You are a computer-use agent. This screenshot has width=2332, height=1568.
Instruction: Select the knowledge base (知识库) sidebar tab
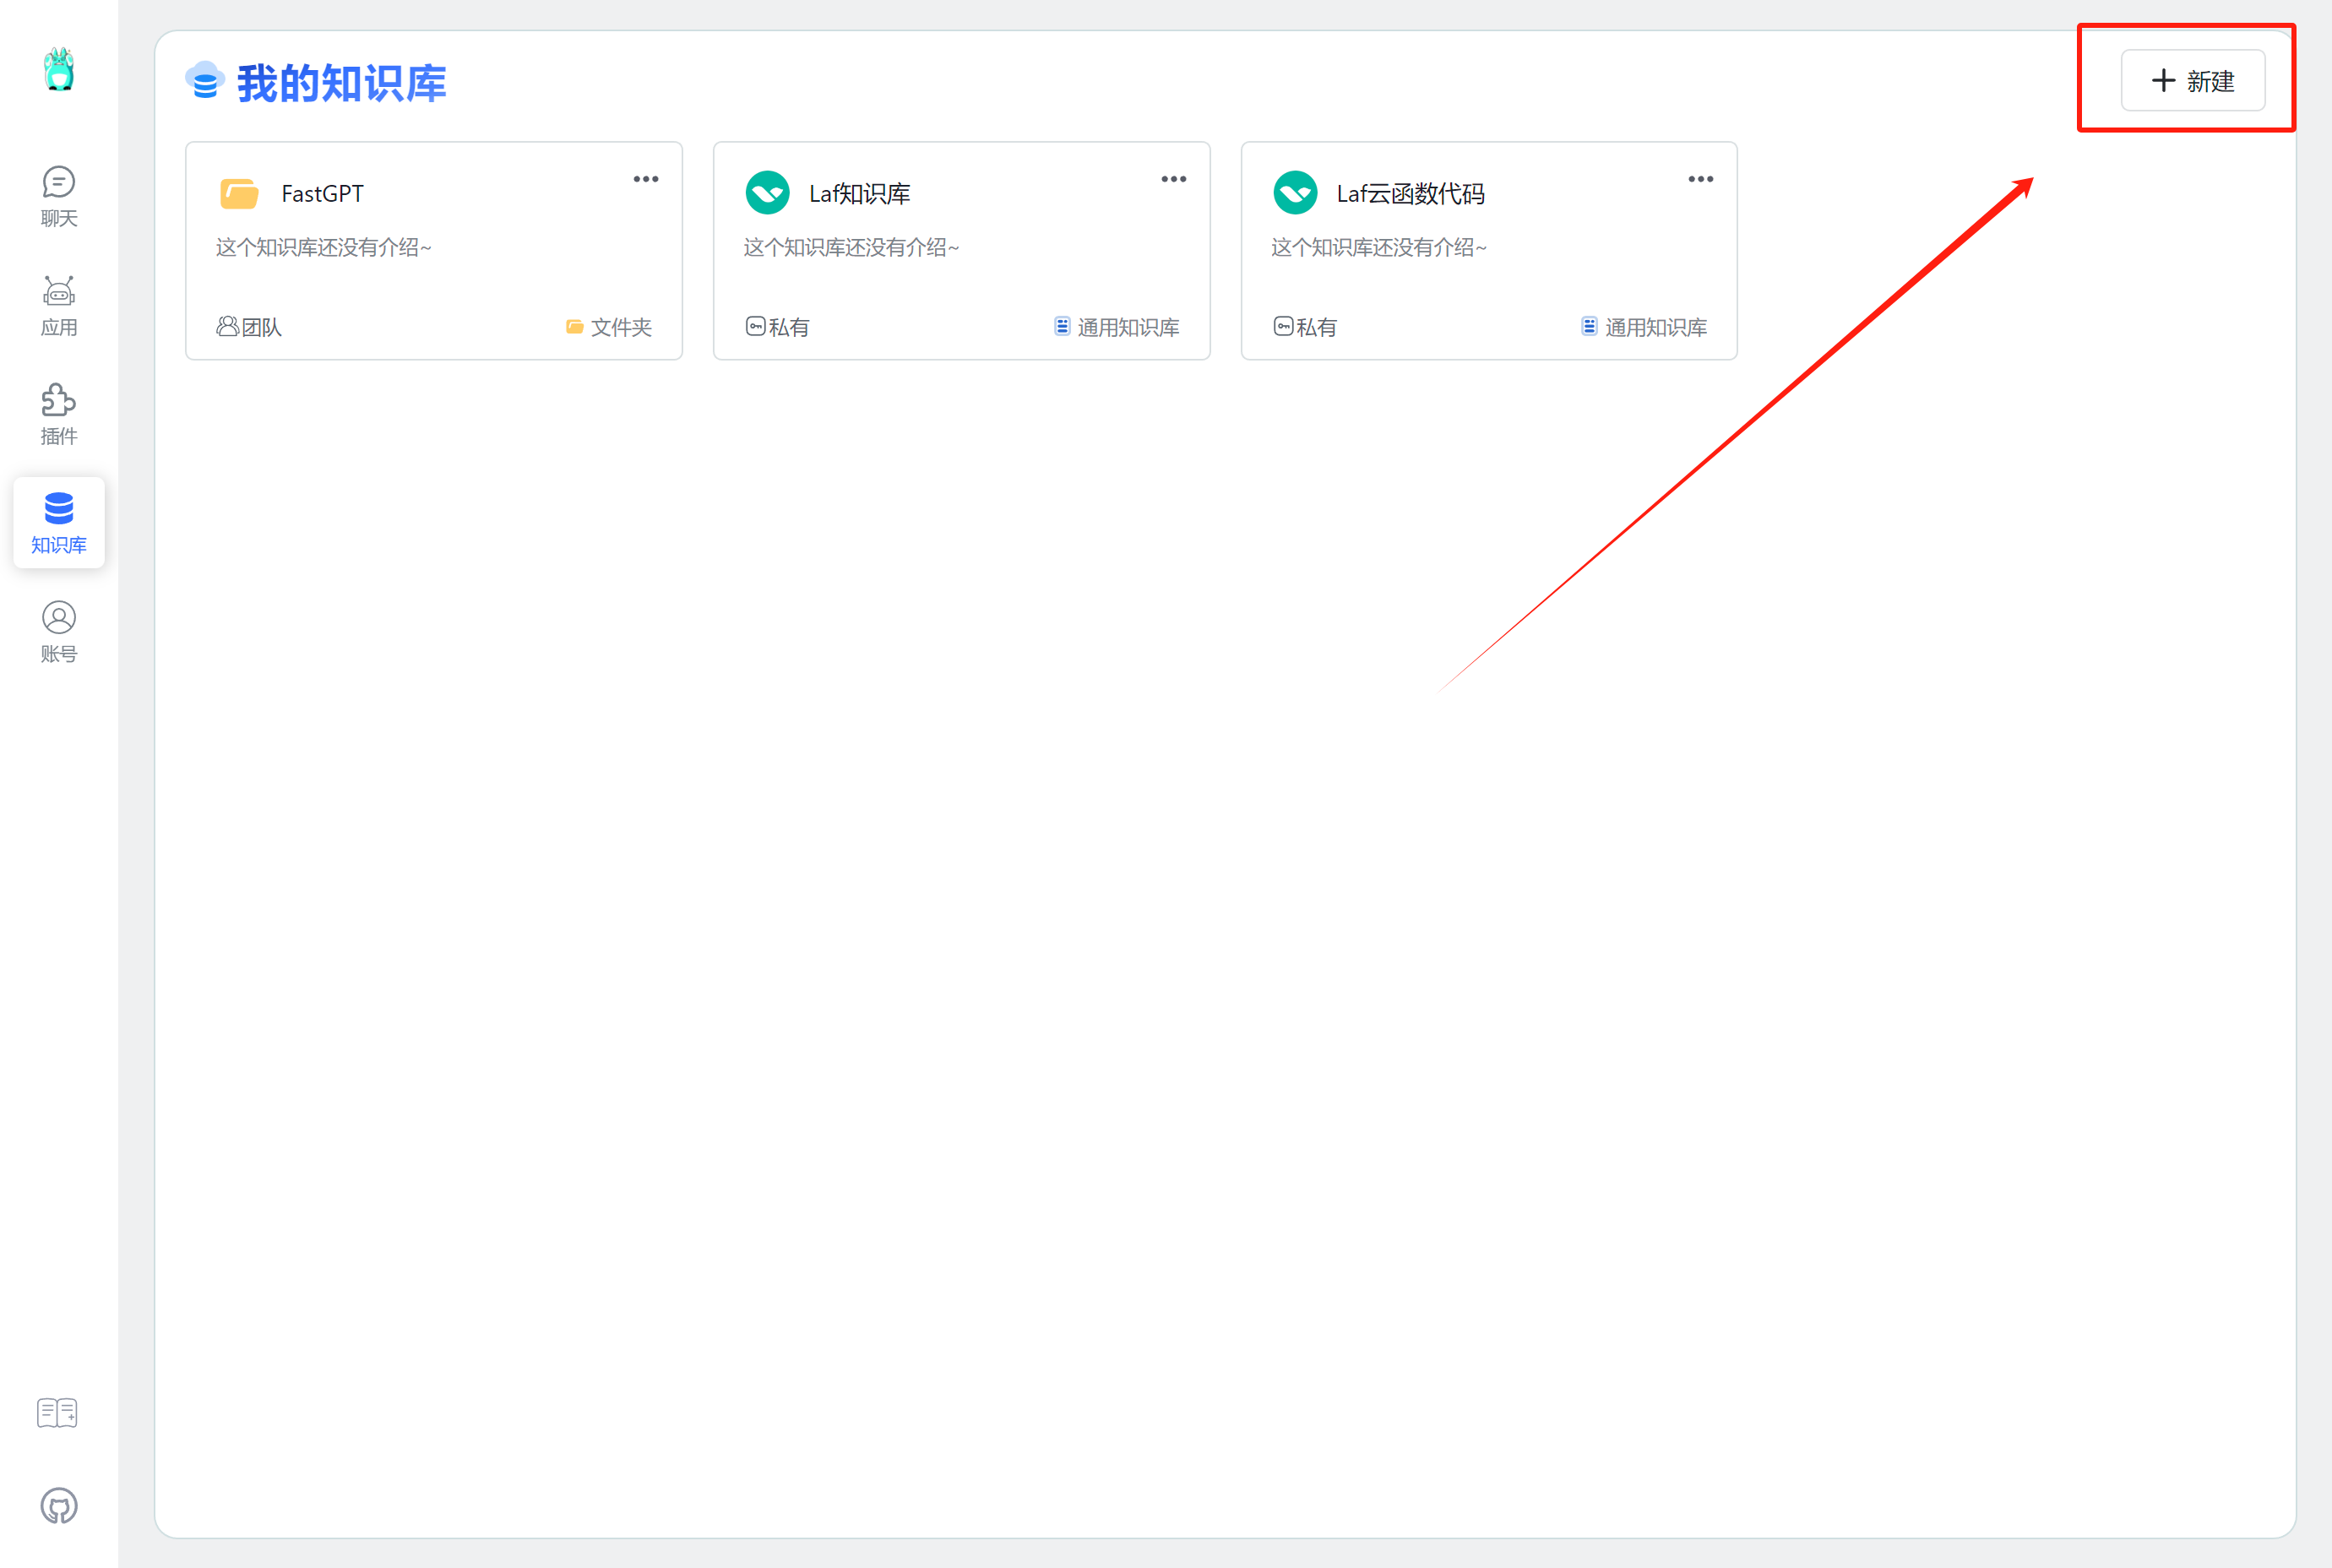59,522
